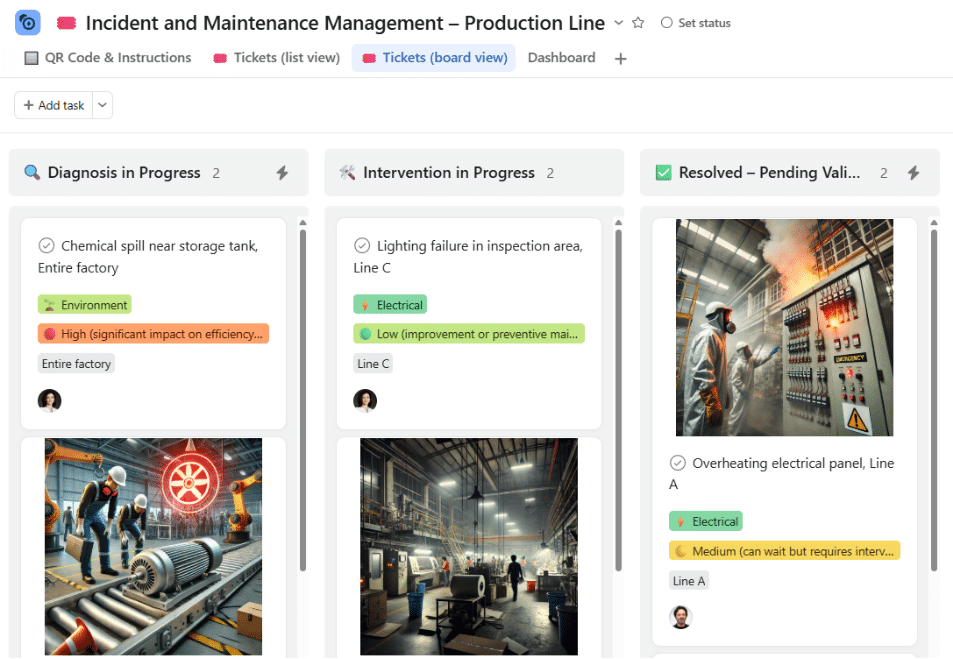Click assignee avatar on Overheating electrical panel card
This screenshot has height=659, width=953.
(x=681, y=617)
